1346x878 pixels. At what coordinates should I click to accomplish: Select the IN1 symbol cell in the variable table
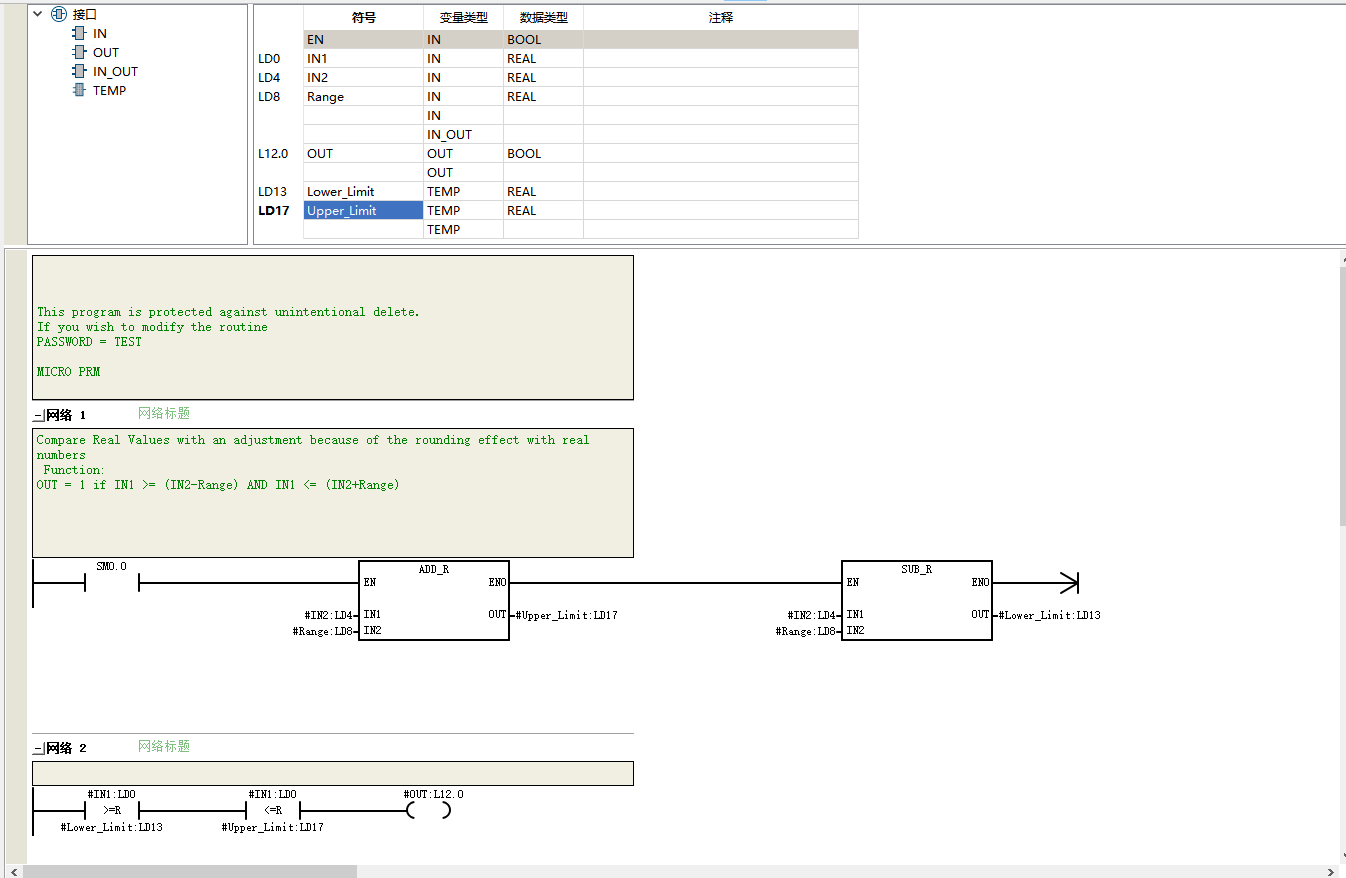click(x=363, y=59)
